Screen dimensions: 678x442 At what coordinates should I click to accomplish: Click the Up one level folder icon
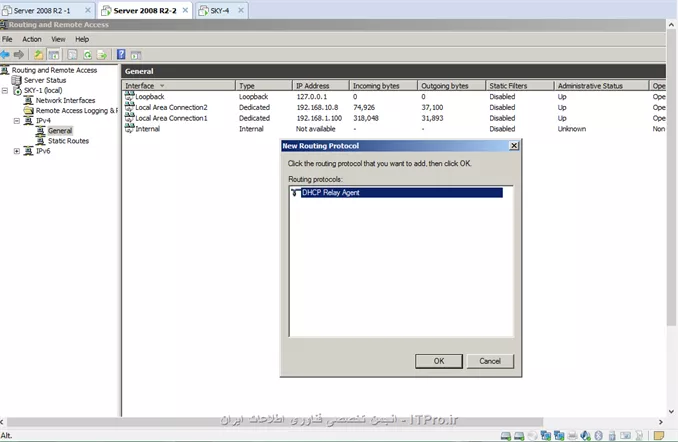[38, 54]
